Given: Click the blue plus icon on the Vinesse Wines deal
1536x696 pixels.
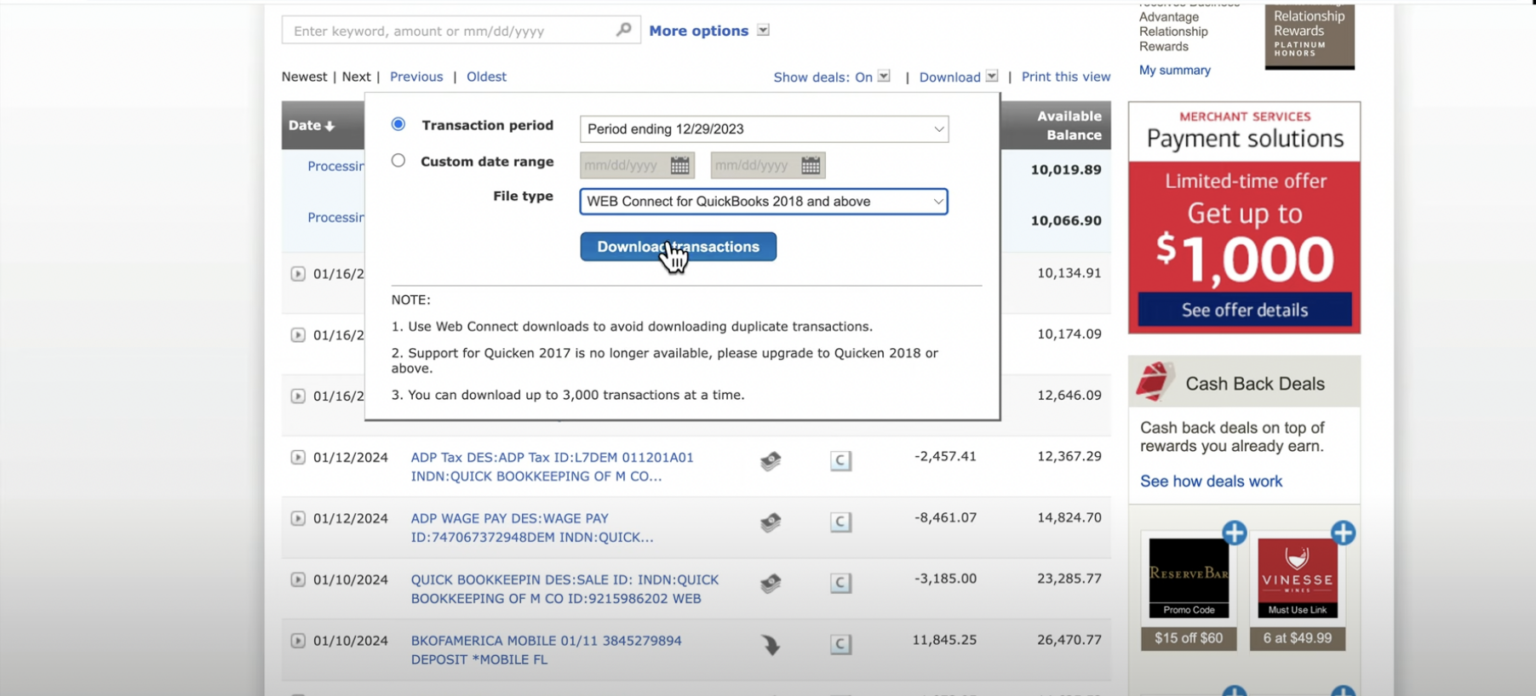Looking at the screenshot, I should [x=1342, y=534].
